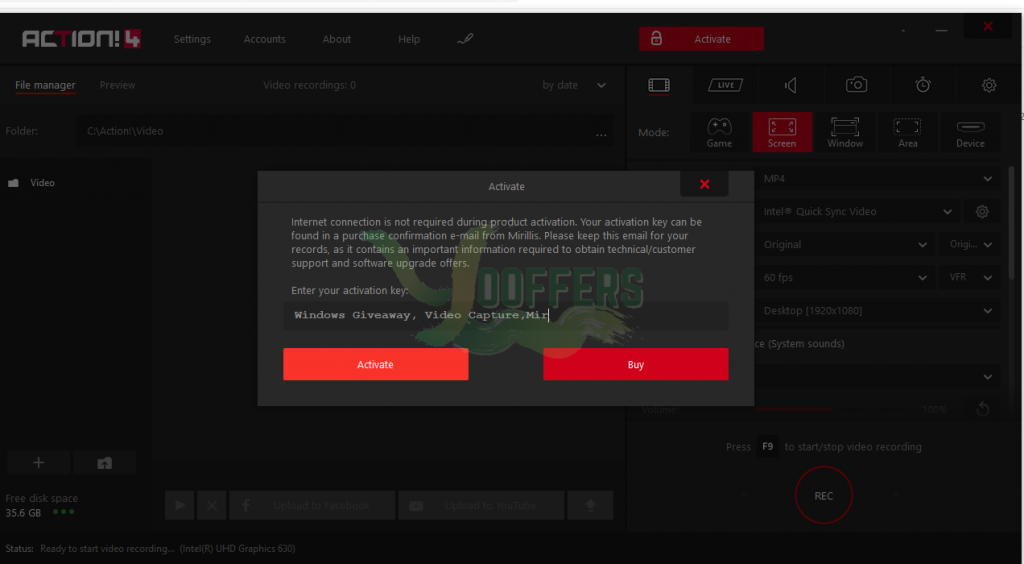Screen dimensions: 1024x564
Task: Select Area recording mode
Action: click(908, 133)
